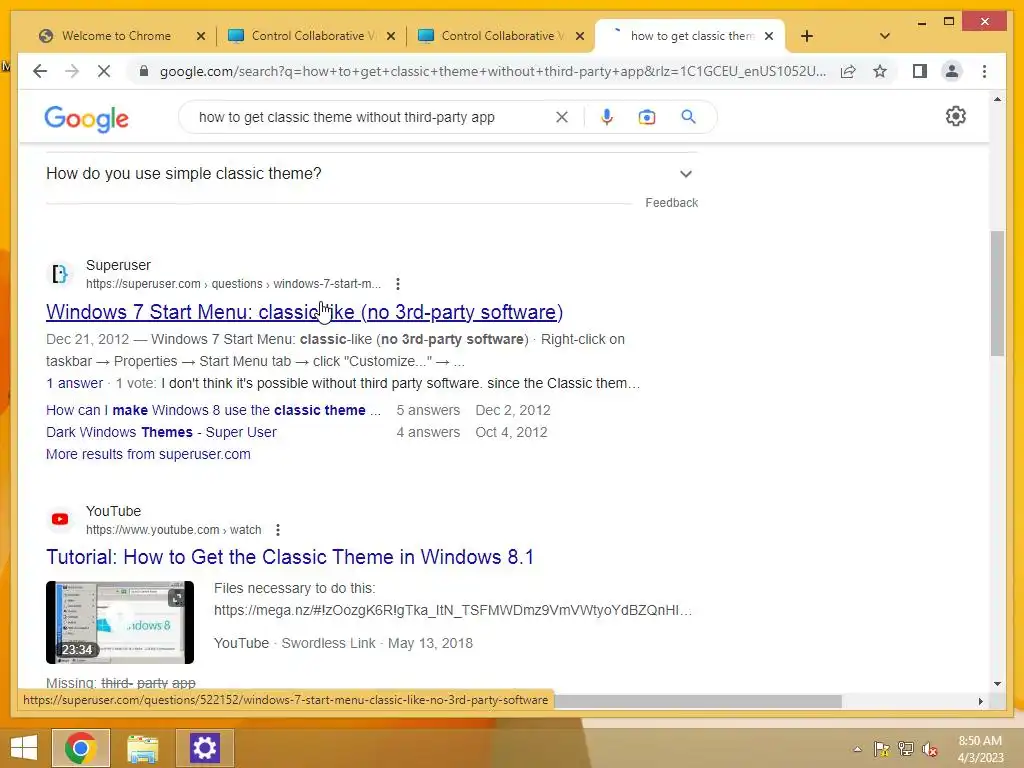Click the Feedback link

pos(671,203)
